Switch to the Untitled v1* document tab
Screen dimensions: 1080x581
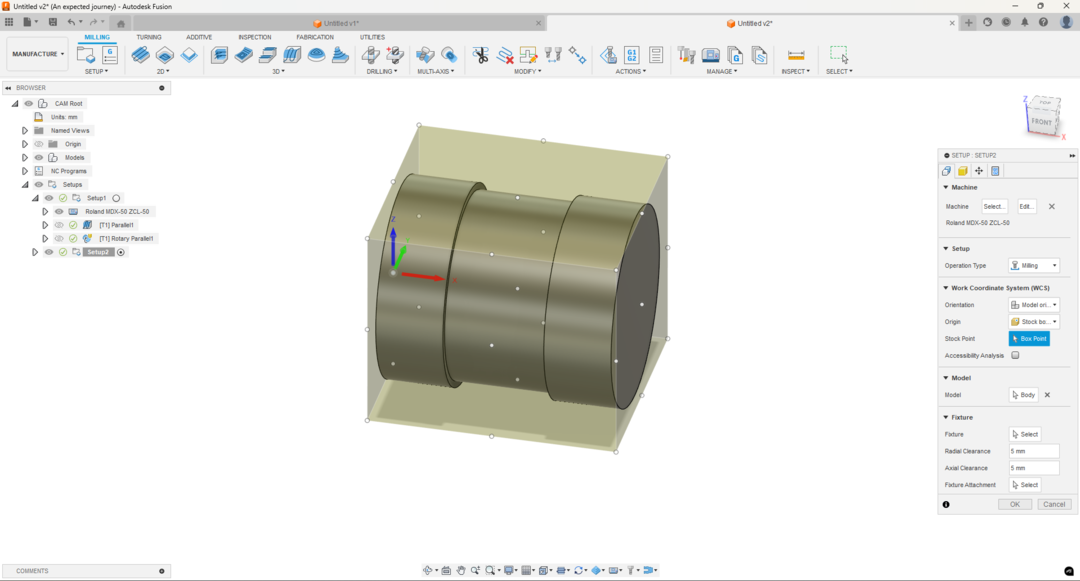pyautogui.click(x=338, y=23)
